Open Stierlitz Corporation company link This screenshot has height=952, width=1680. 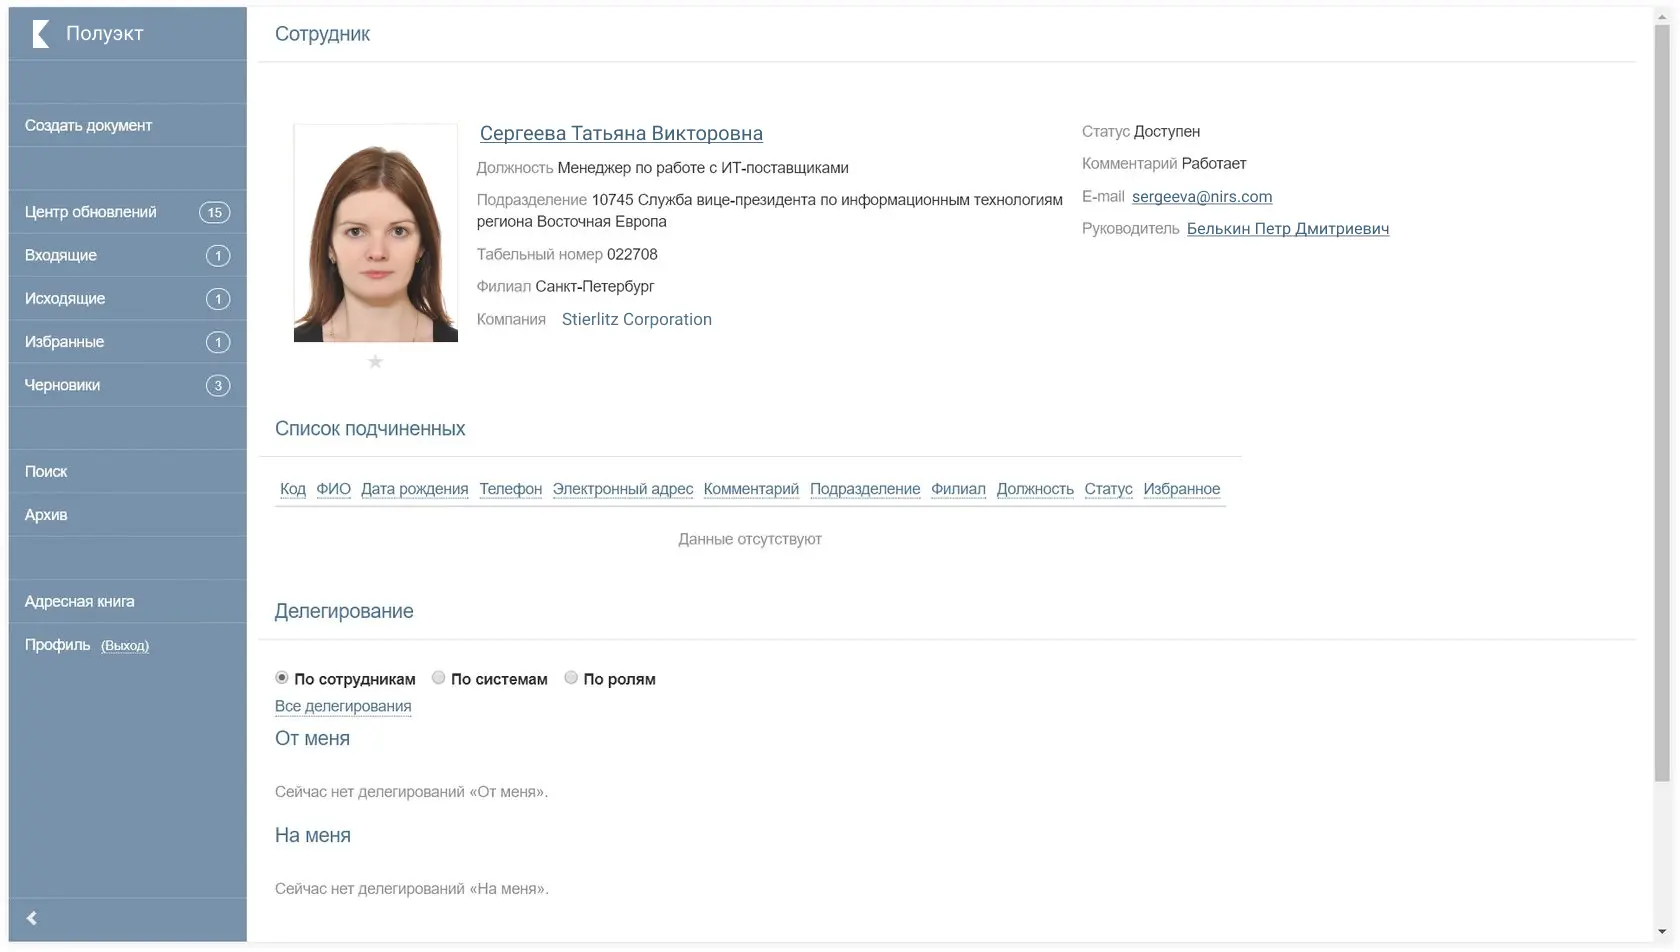[x=637, y=319]
